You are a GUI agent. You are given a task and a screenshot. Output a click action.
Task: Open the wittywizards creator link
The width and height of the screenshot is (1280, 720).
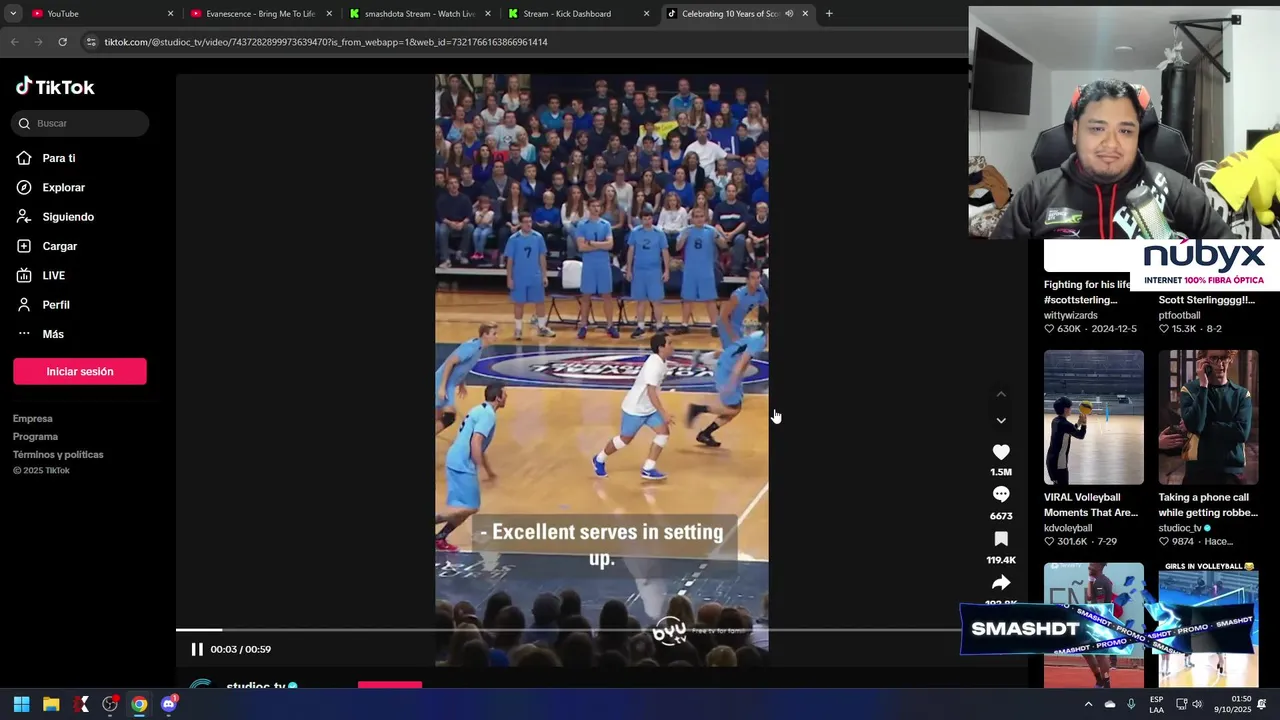pos(1071,315)
